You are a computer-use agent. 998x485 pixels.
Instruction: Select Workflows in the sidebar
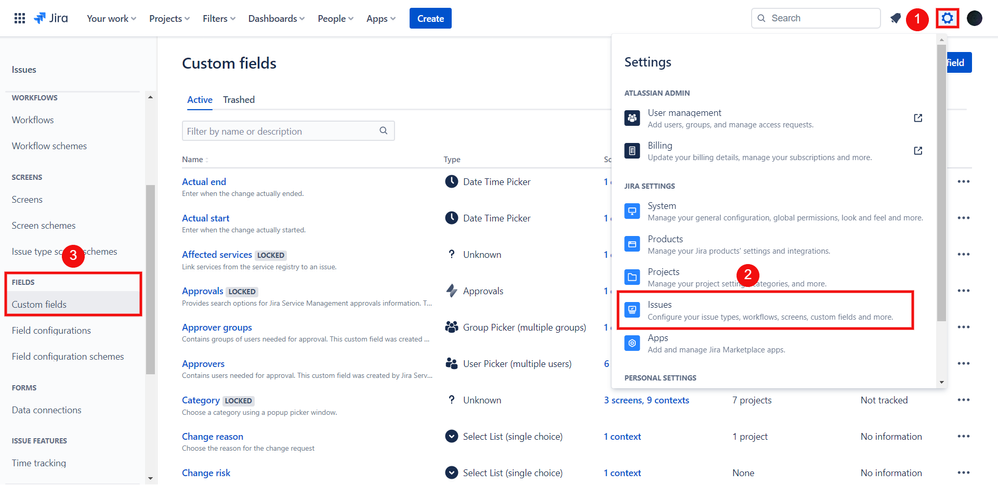pos(32,120)
